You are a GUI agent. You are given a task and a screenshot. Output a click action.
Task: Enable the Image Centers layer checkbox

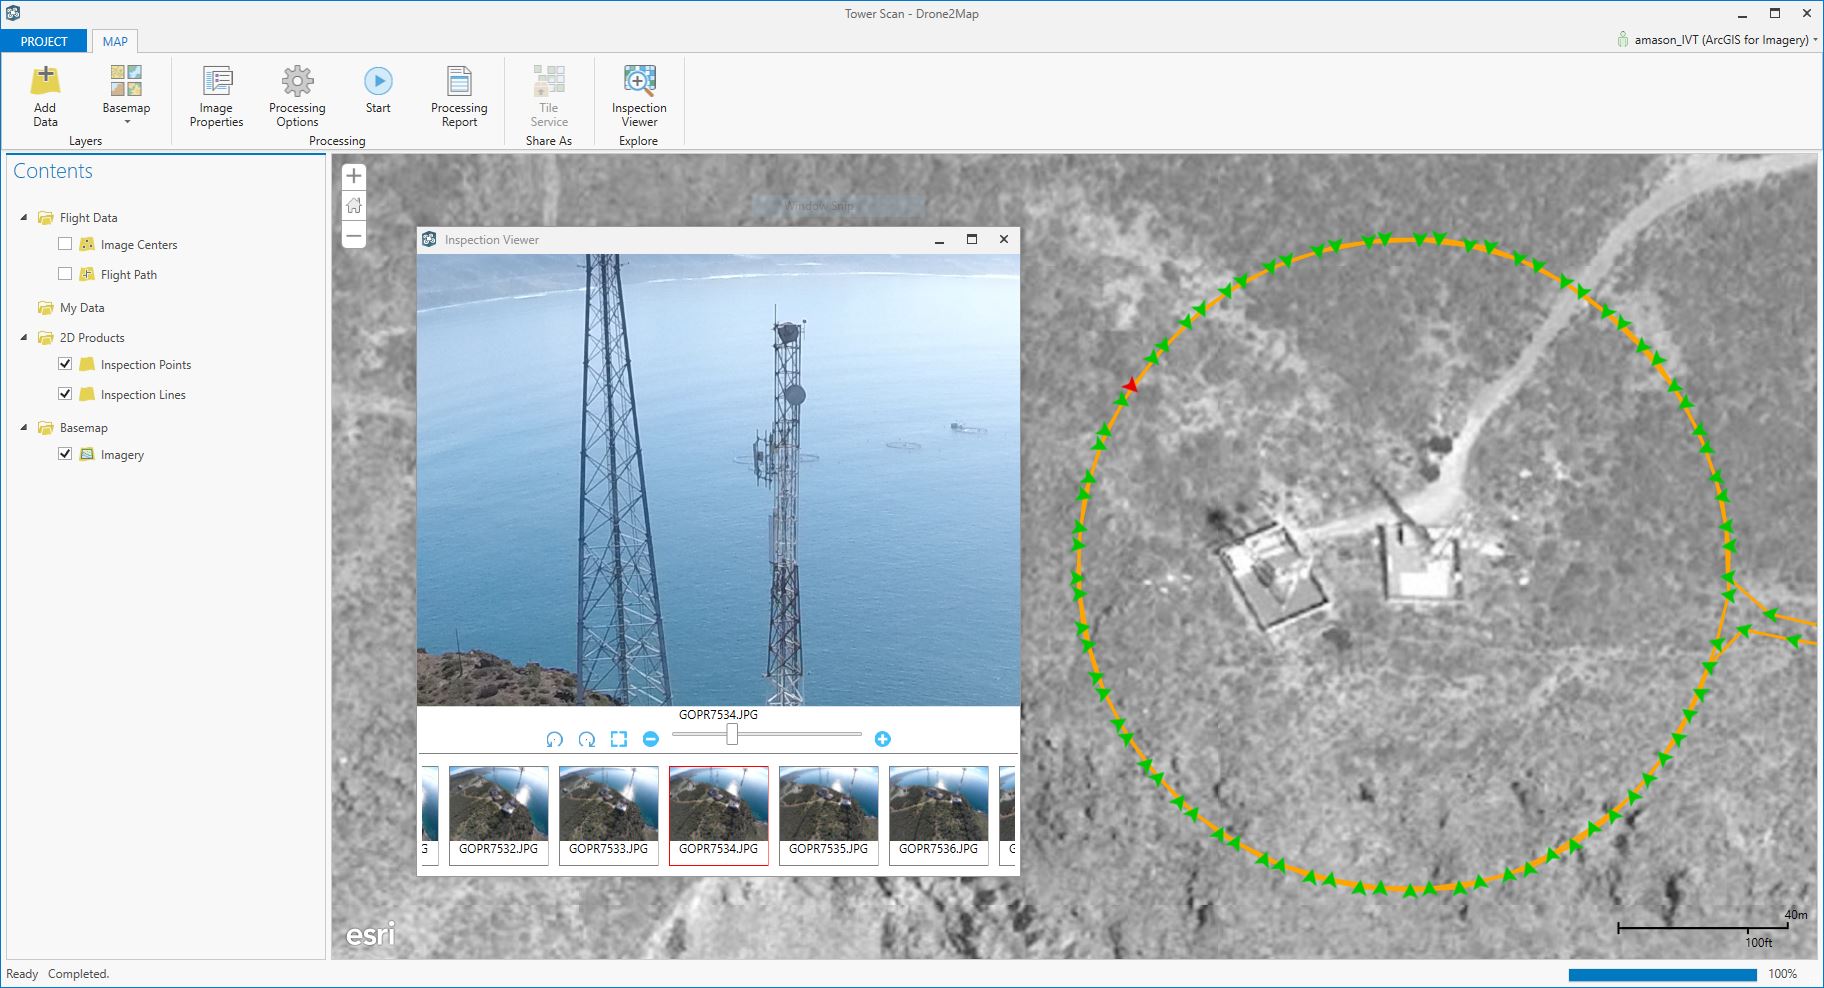tap(65, 244)
